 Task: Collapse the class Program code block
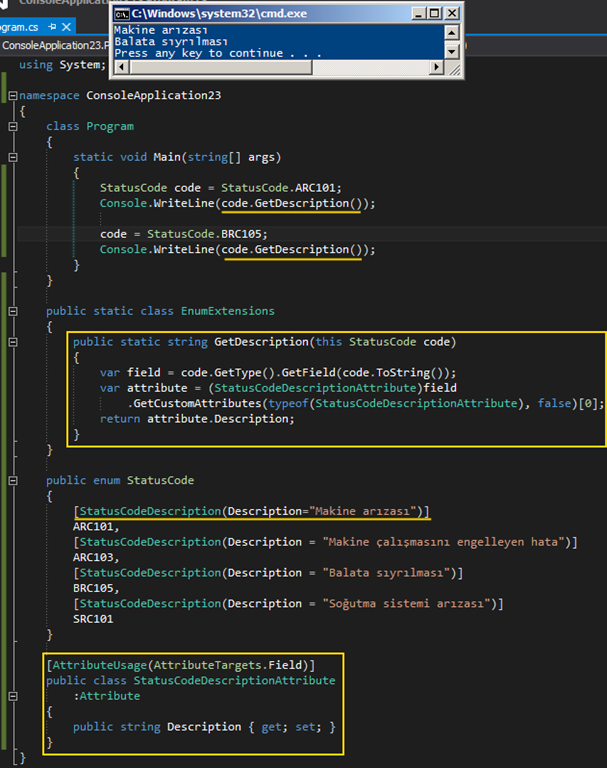12,127
